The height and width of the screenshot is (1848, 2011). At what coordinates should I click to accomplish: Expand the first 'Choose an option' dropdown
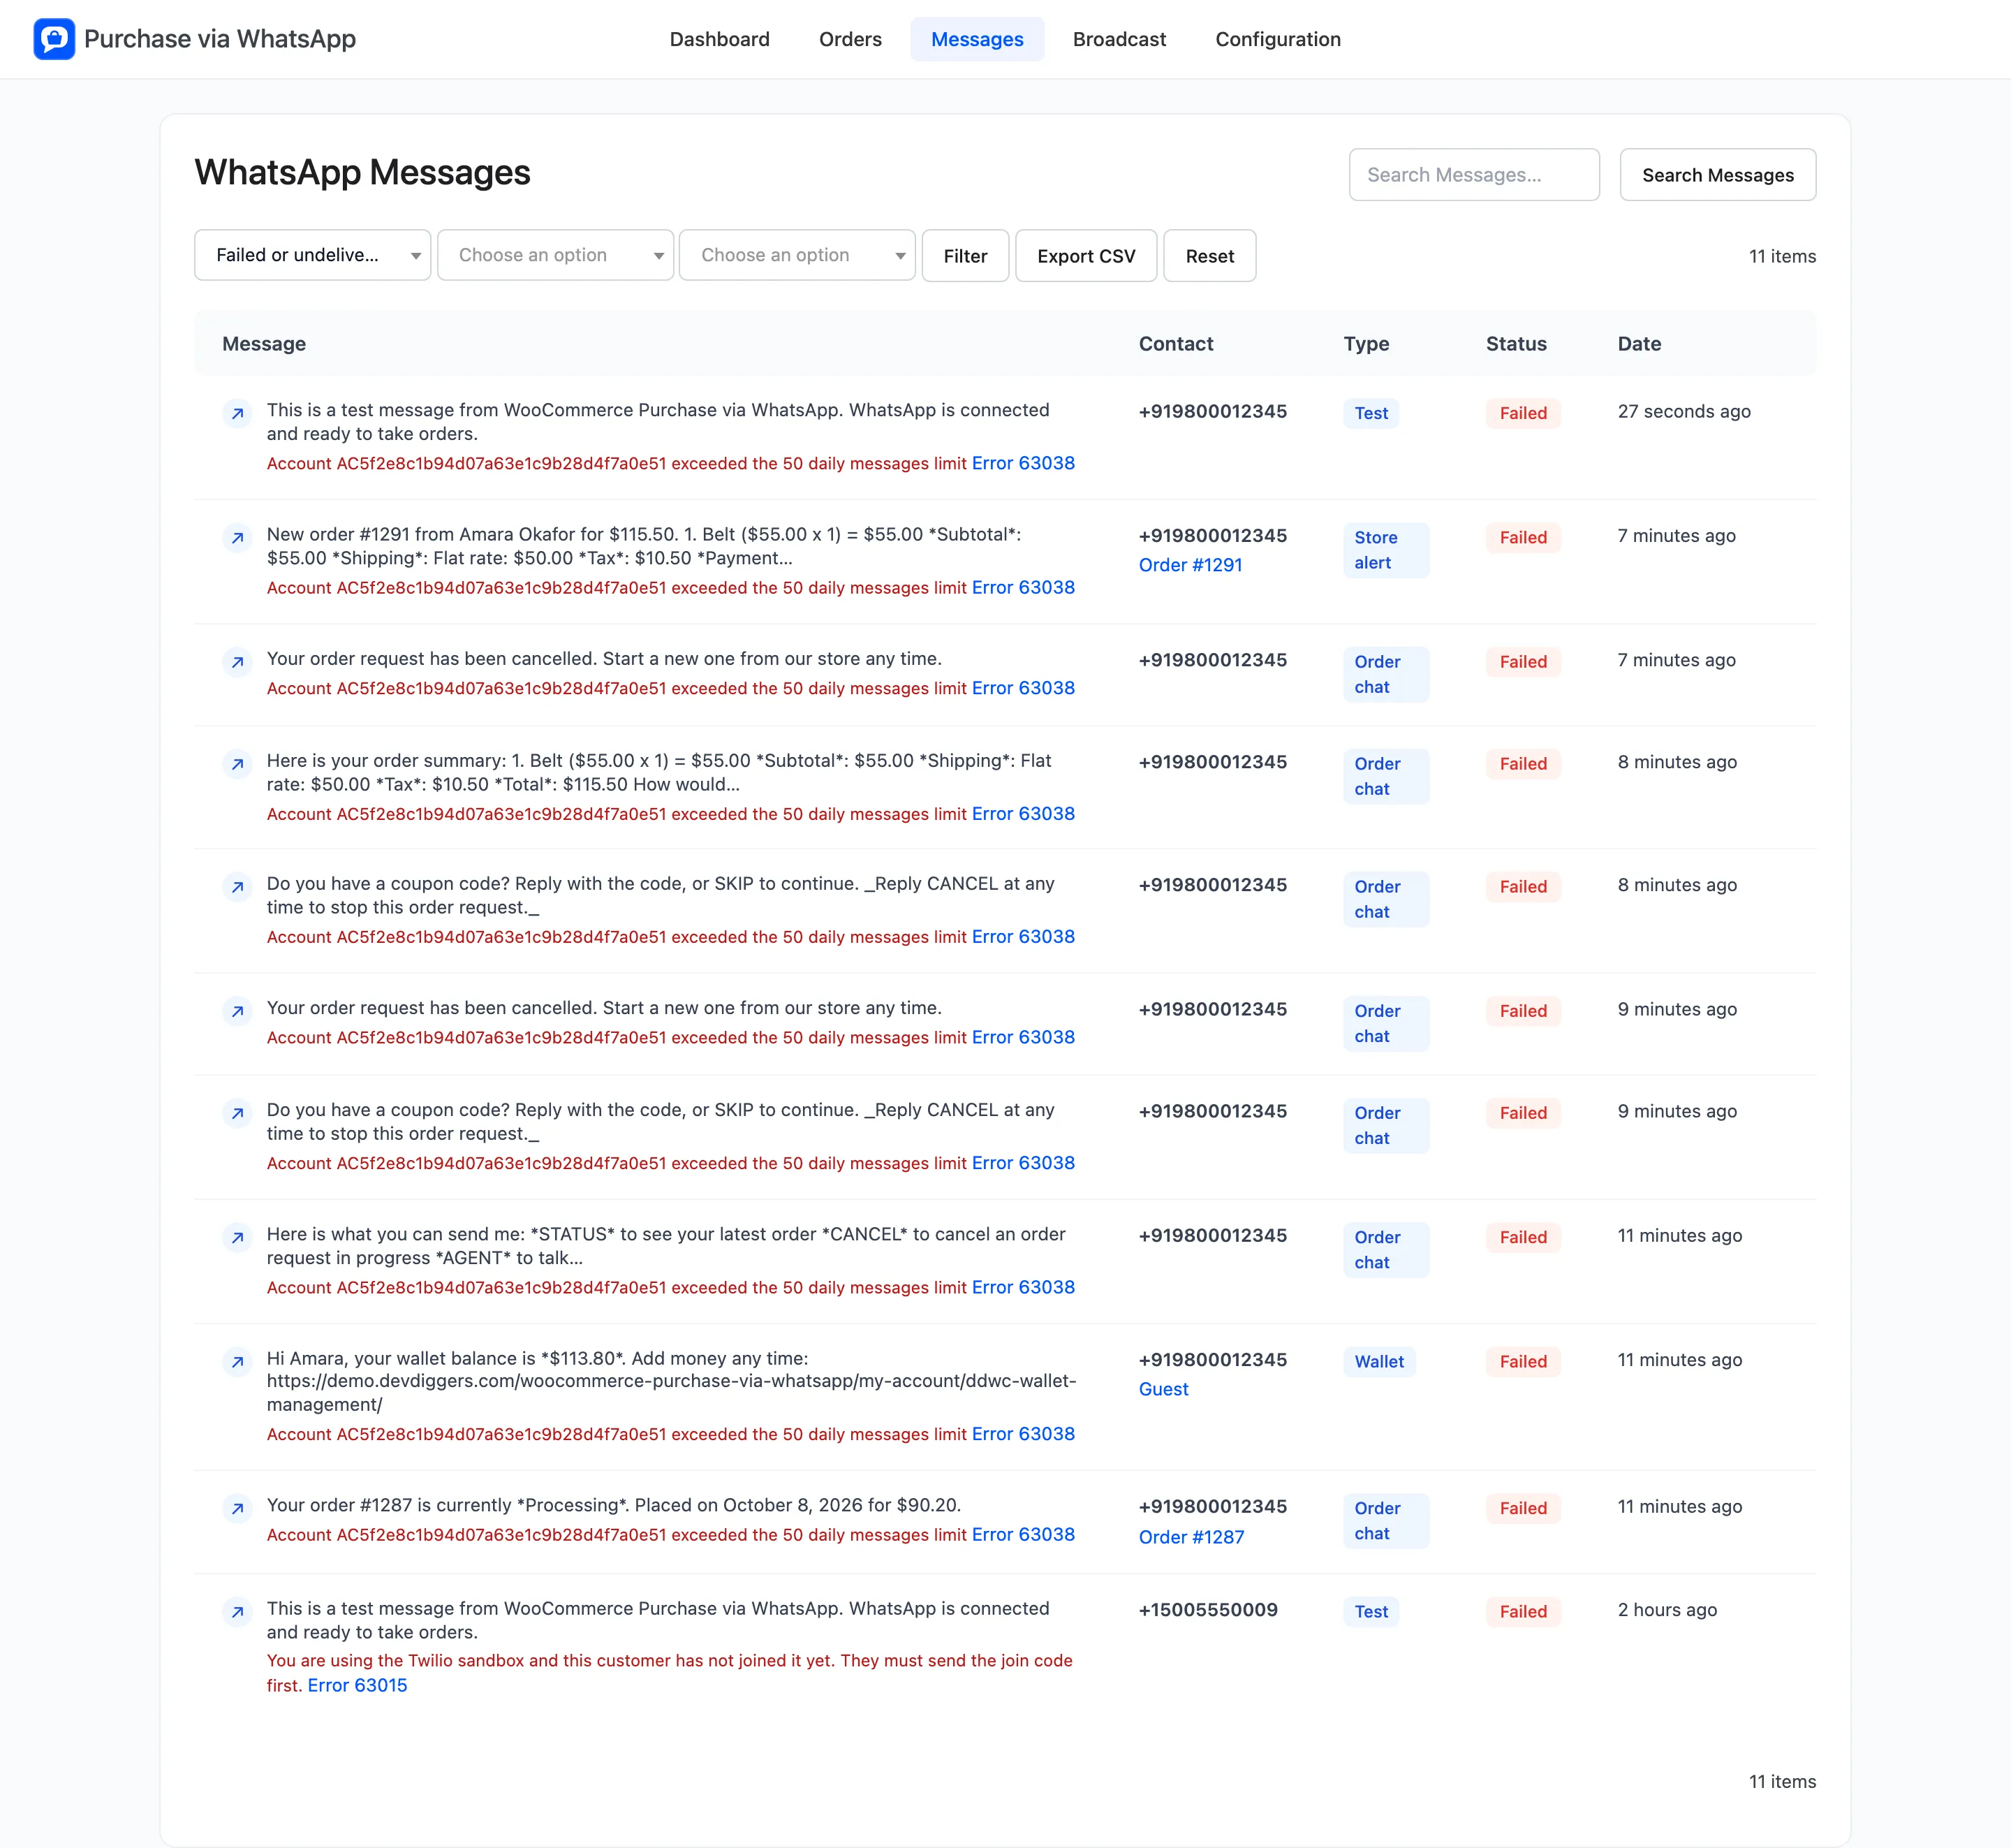click(555, 255)
